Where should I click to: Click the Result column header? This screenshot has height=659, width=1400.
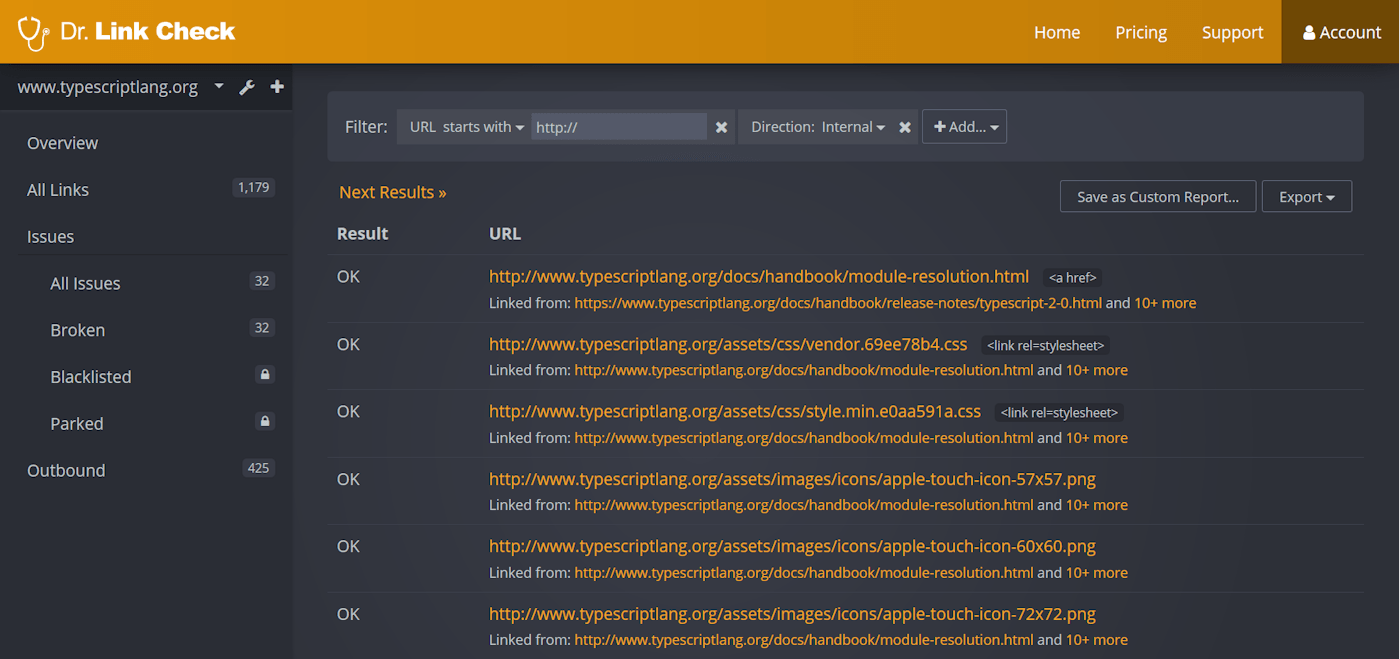[362, 233]
